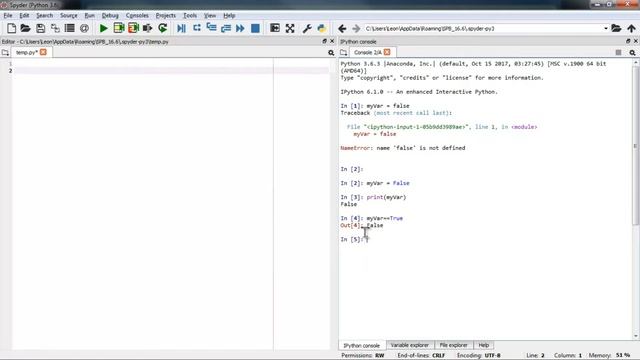
Task: Open the Consoles menu
Action: pos(137,16)
